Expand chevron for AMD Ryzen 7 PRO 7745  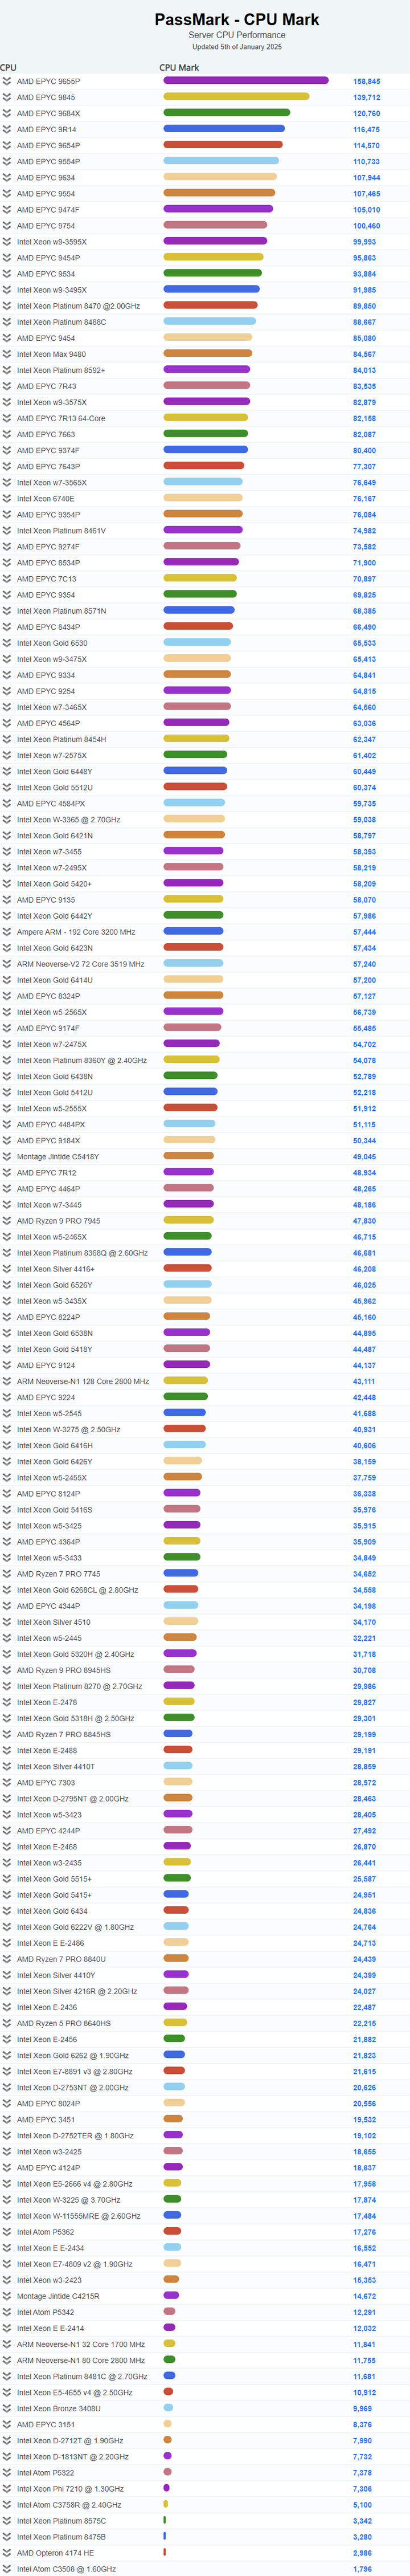(7, 1574)
